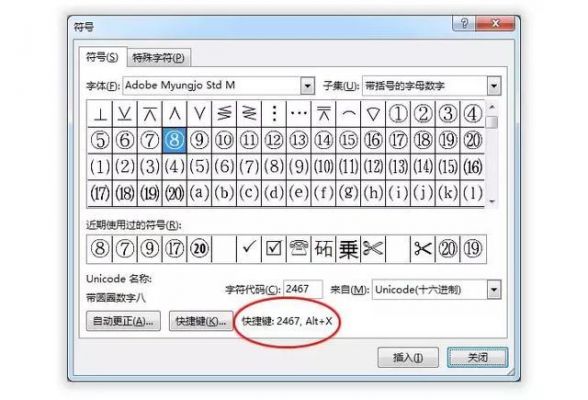Viewport: 588px width, 400px height.
Task: Select circled number ⑩ in the grid
Action: click(224, 140)
